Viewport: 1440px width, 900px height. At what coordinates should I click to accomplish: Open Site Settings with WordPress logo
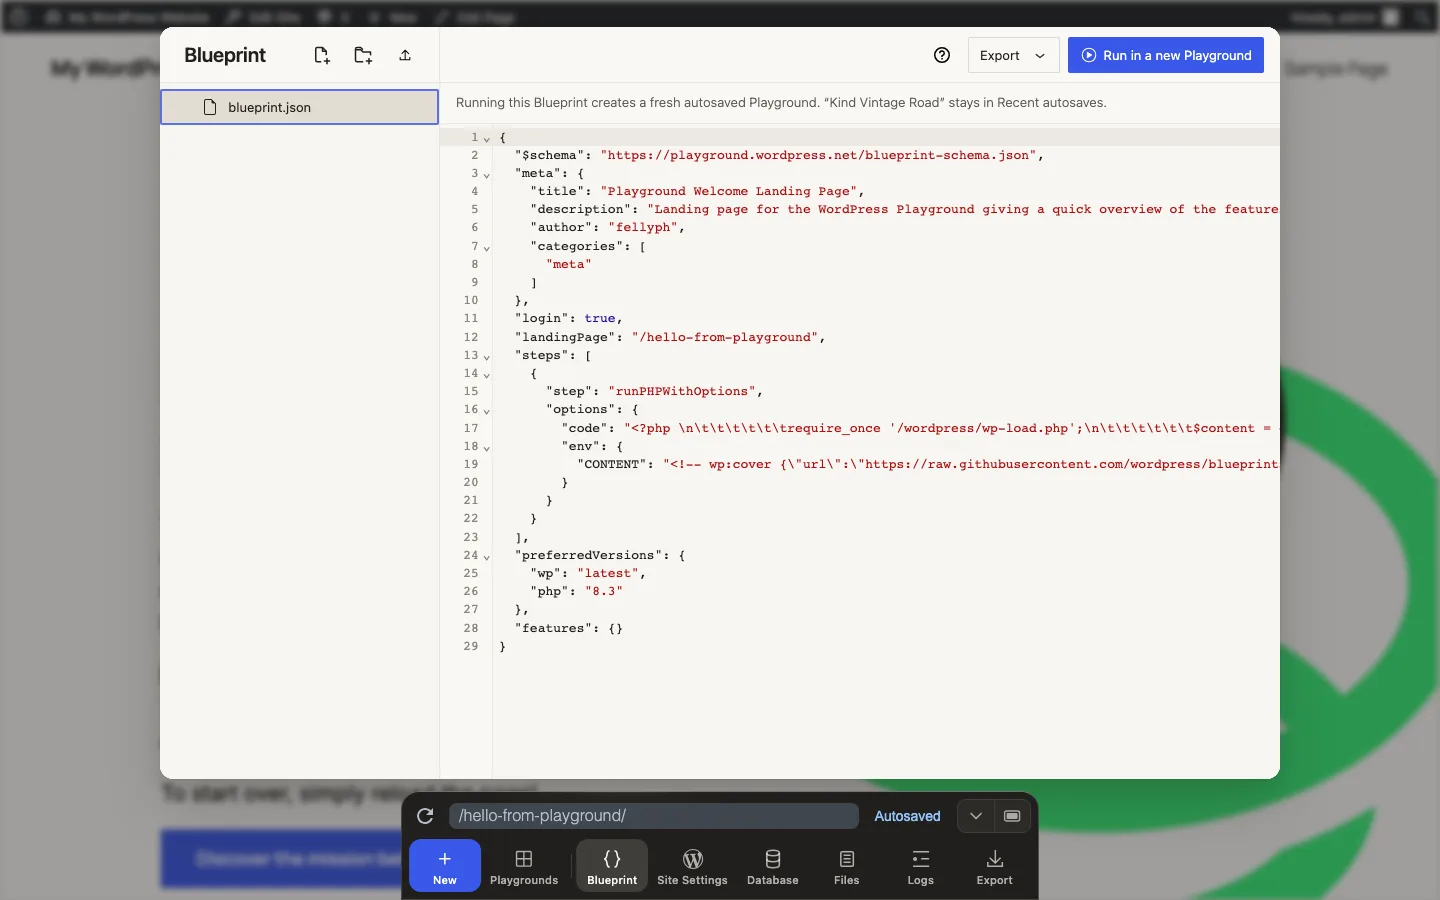[x=692, y=866]
